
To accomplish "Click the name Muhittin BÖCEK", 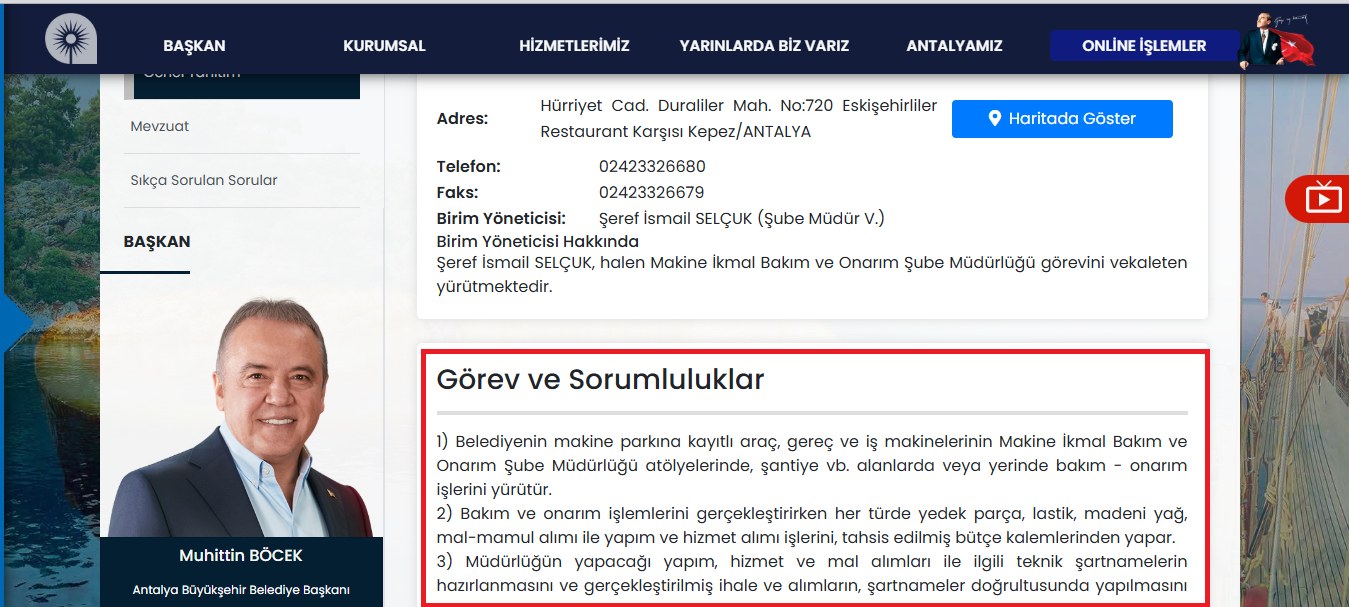I will (240, 555).
